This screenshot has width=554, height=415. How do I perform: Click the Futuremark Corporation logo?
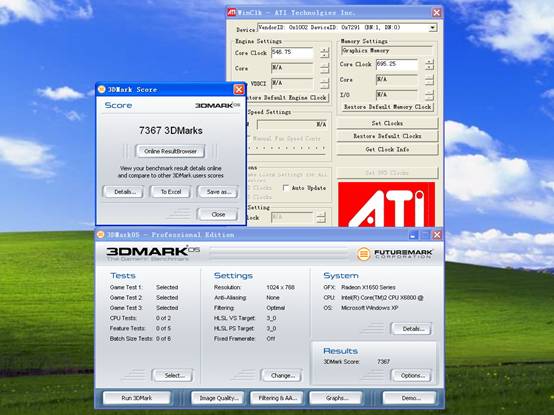click(395, 254)
